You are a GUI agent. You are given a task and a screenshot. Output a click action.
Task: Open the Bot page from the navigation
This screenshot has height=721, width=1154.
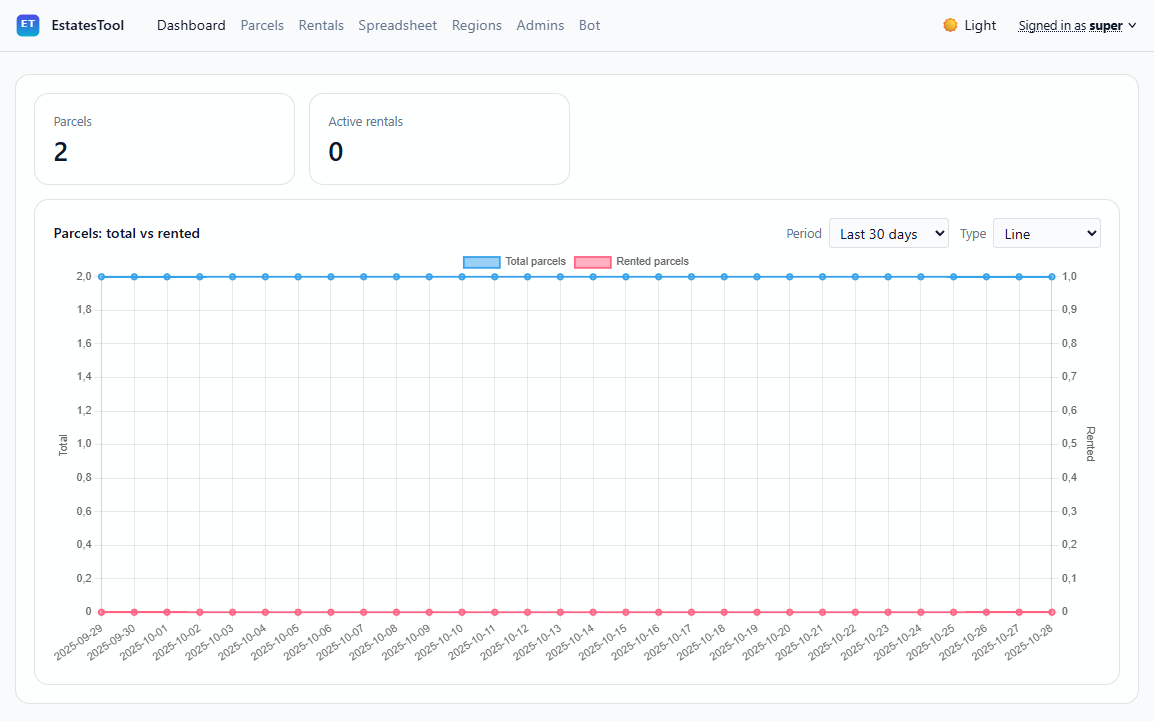[589, 25]
